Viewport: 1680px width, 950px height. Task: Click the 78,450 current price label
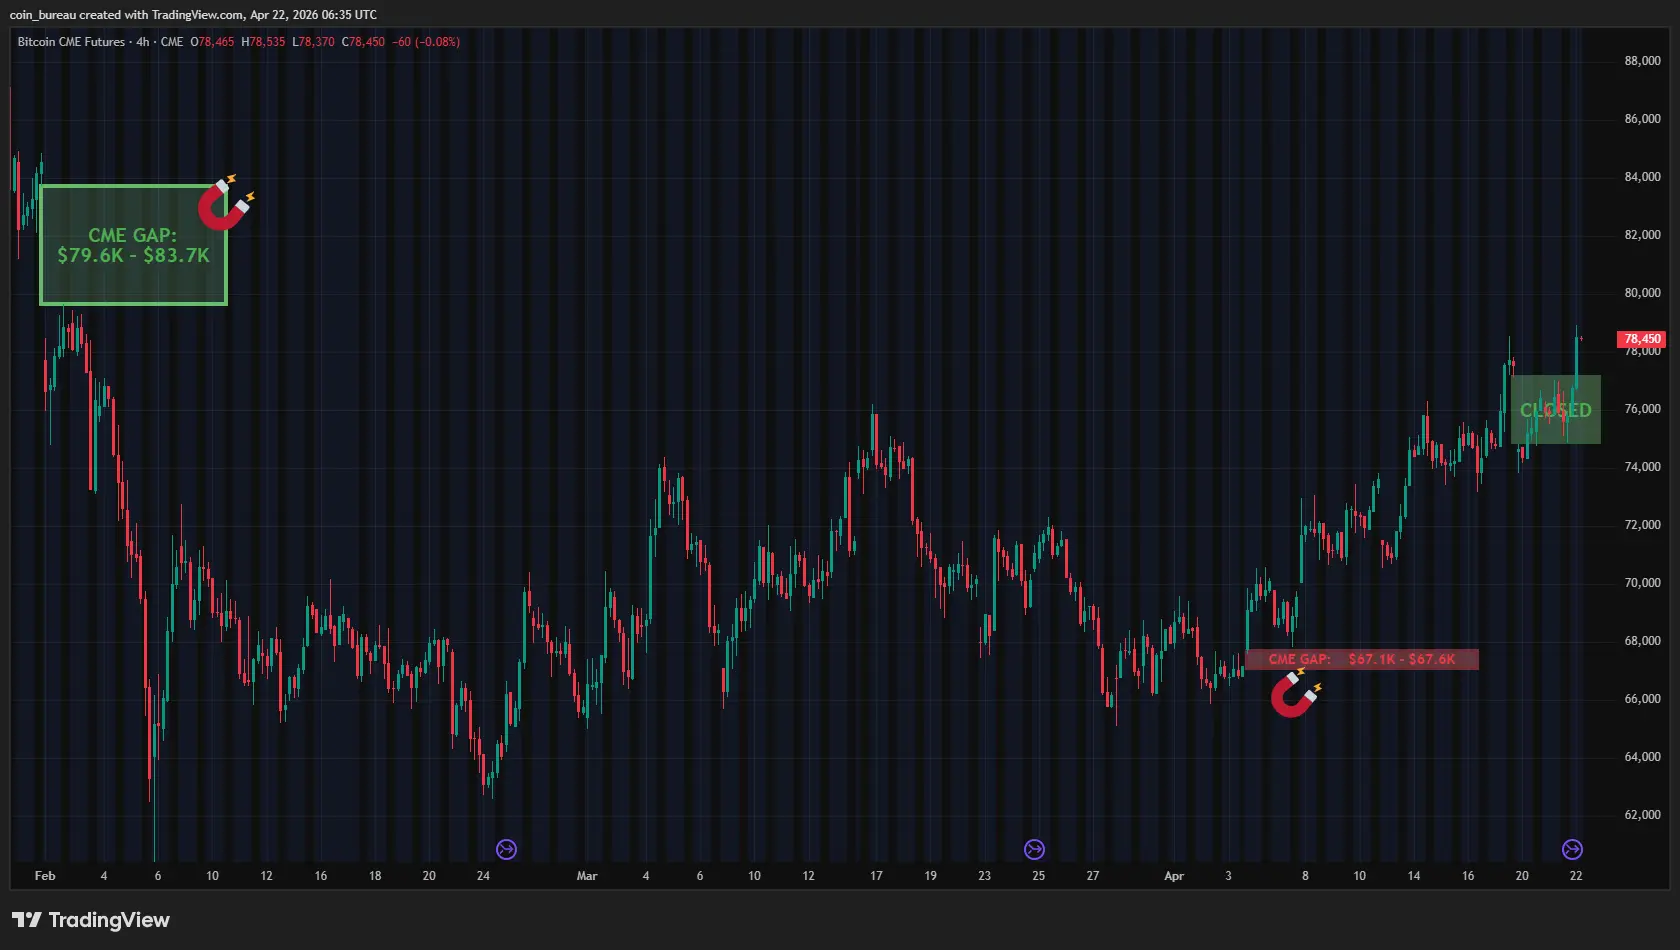[1642, 339]
